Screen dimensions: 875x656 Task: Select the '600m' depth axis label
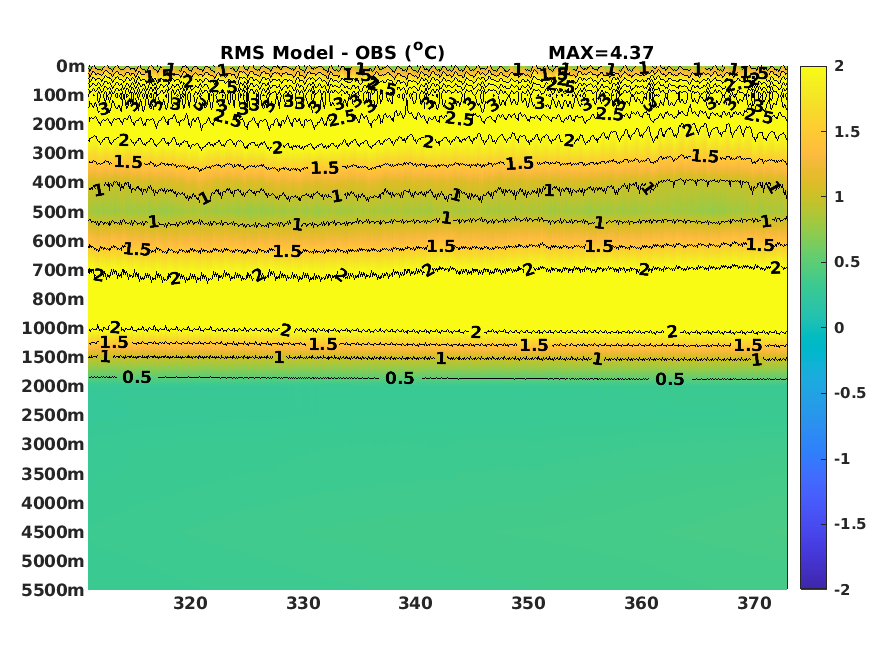[59, 242]
